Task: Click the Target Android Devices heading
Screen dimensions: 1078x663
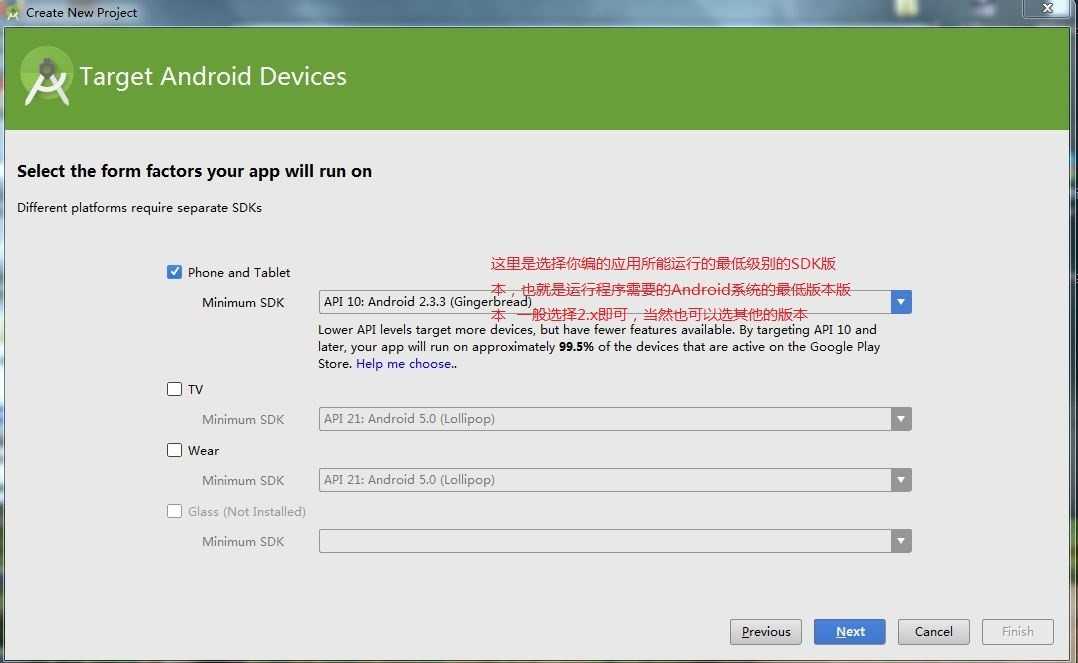Action: click(x=213, y=76)
